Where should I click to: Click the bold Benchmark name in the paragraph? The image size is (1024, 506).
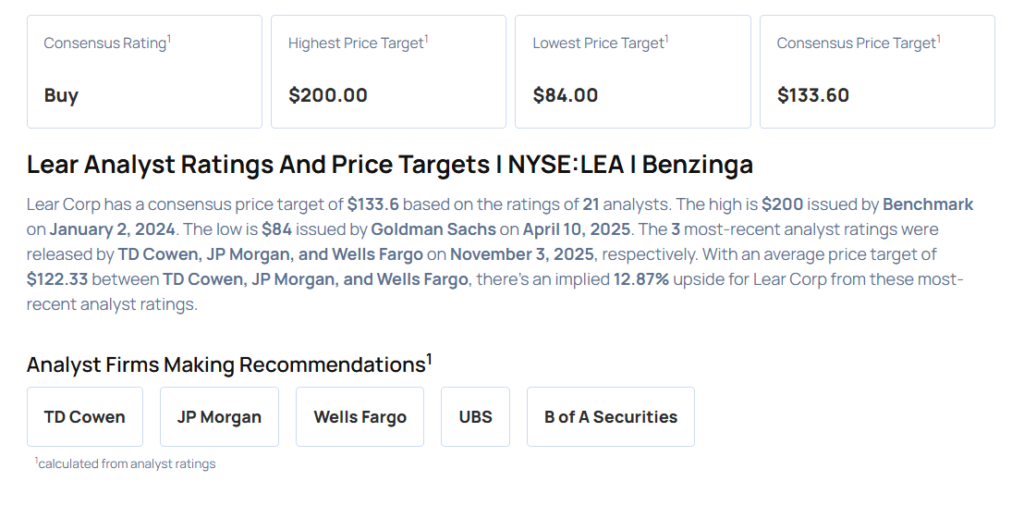(927, 204)
